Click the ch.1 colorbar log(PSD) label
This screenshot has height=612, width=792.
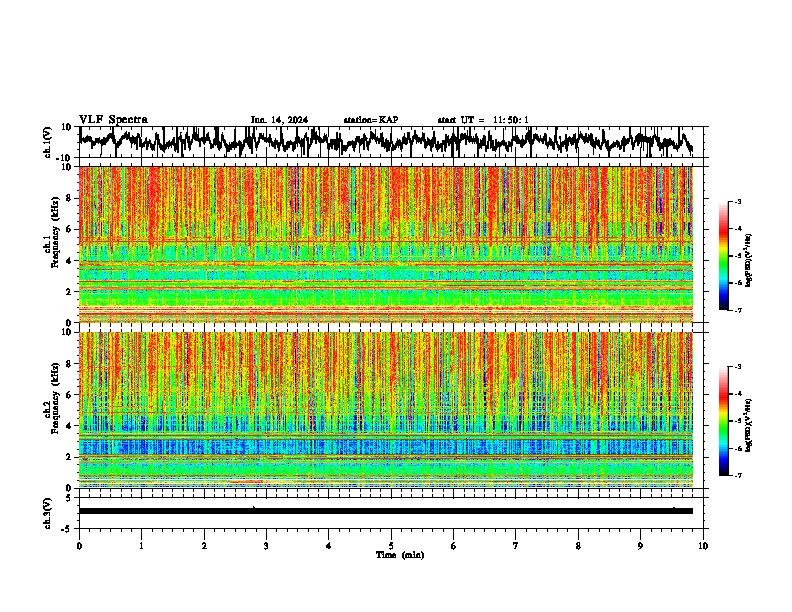point(749,261)
